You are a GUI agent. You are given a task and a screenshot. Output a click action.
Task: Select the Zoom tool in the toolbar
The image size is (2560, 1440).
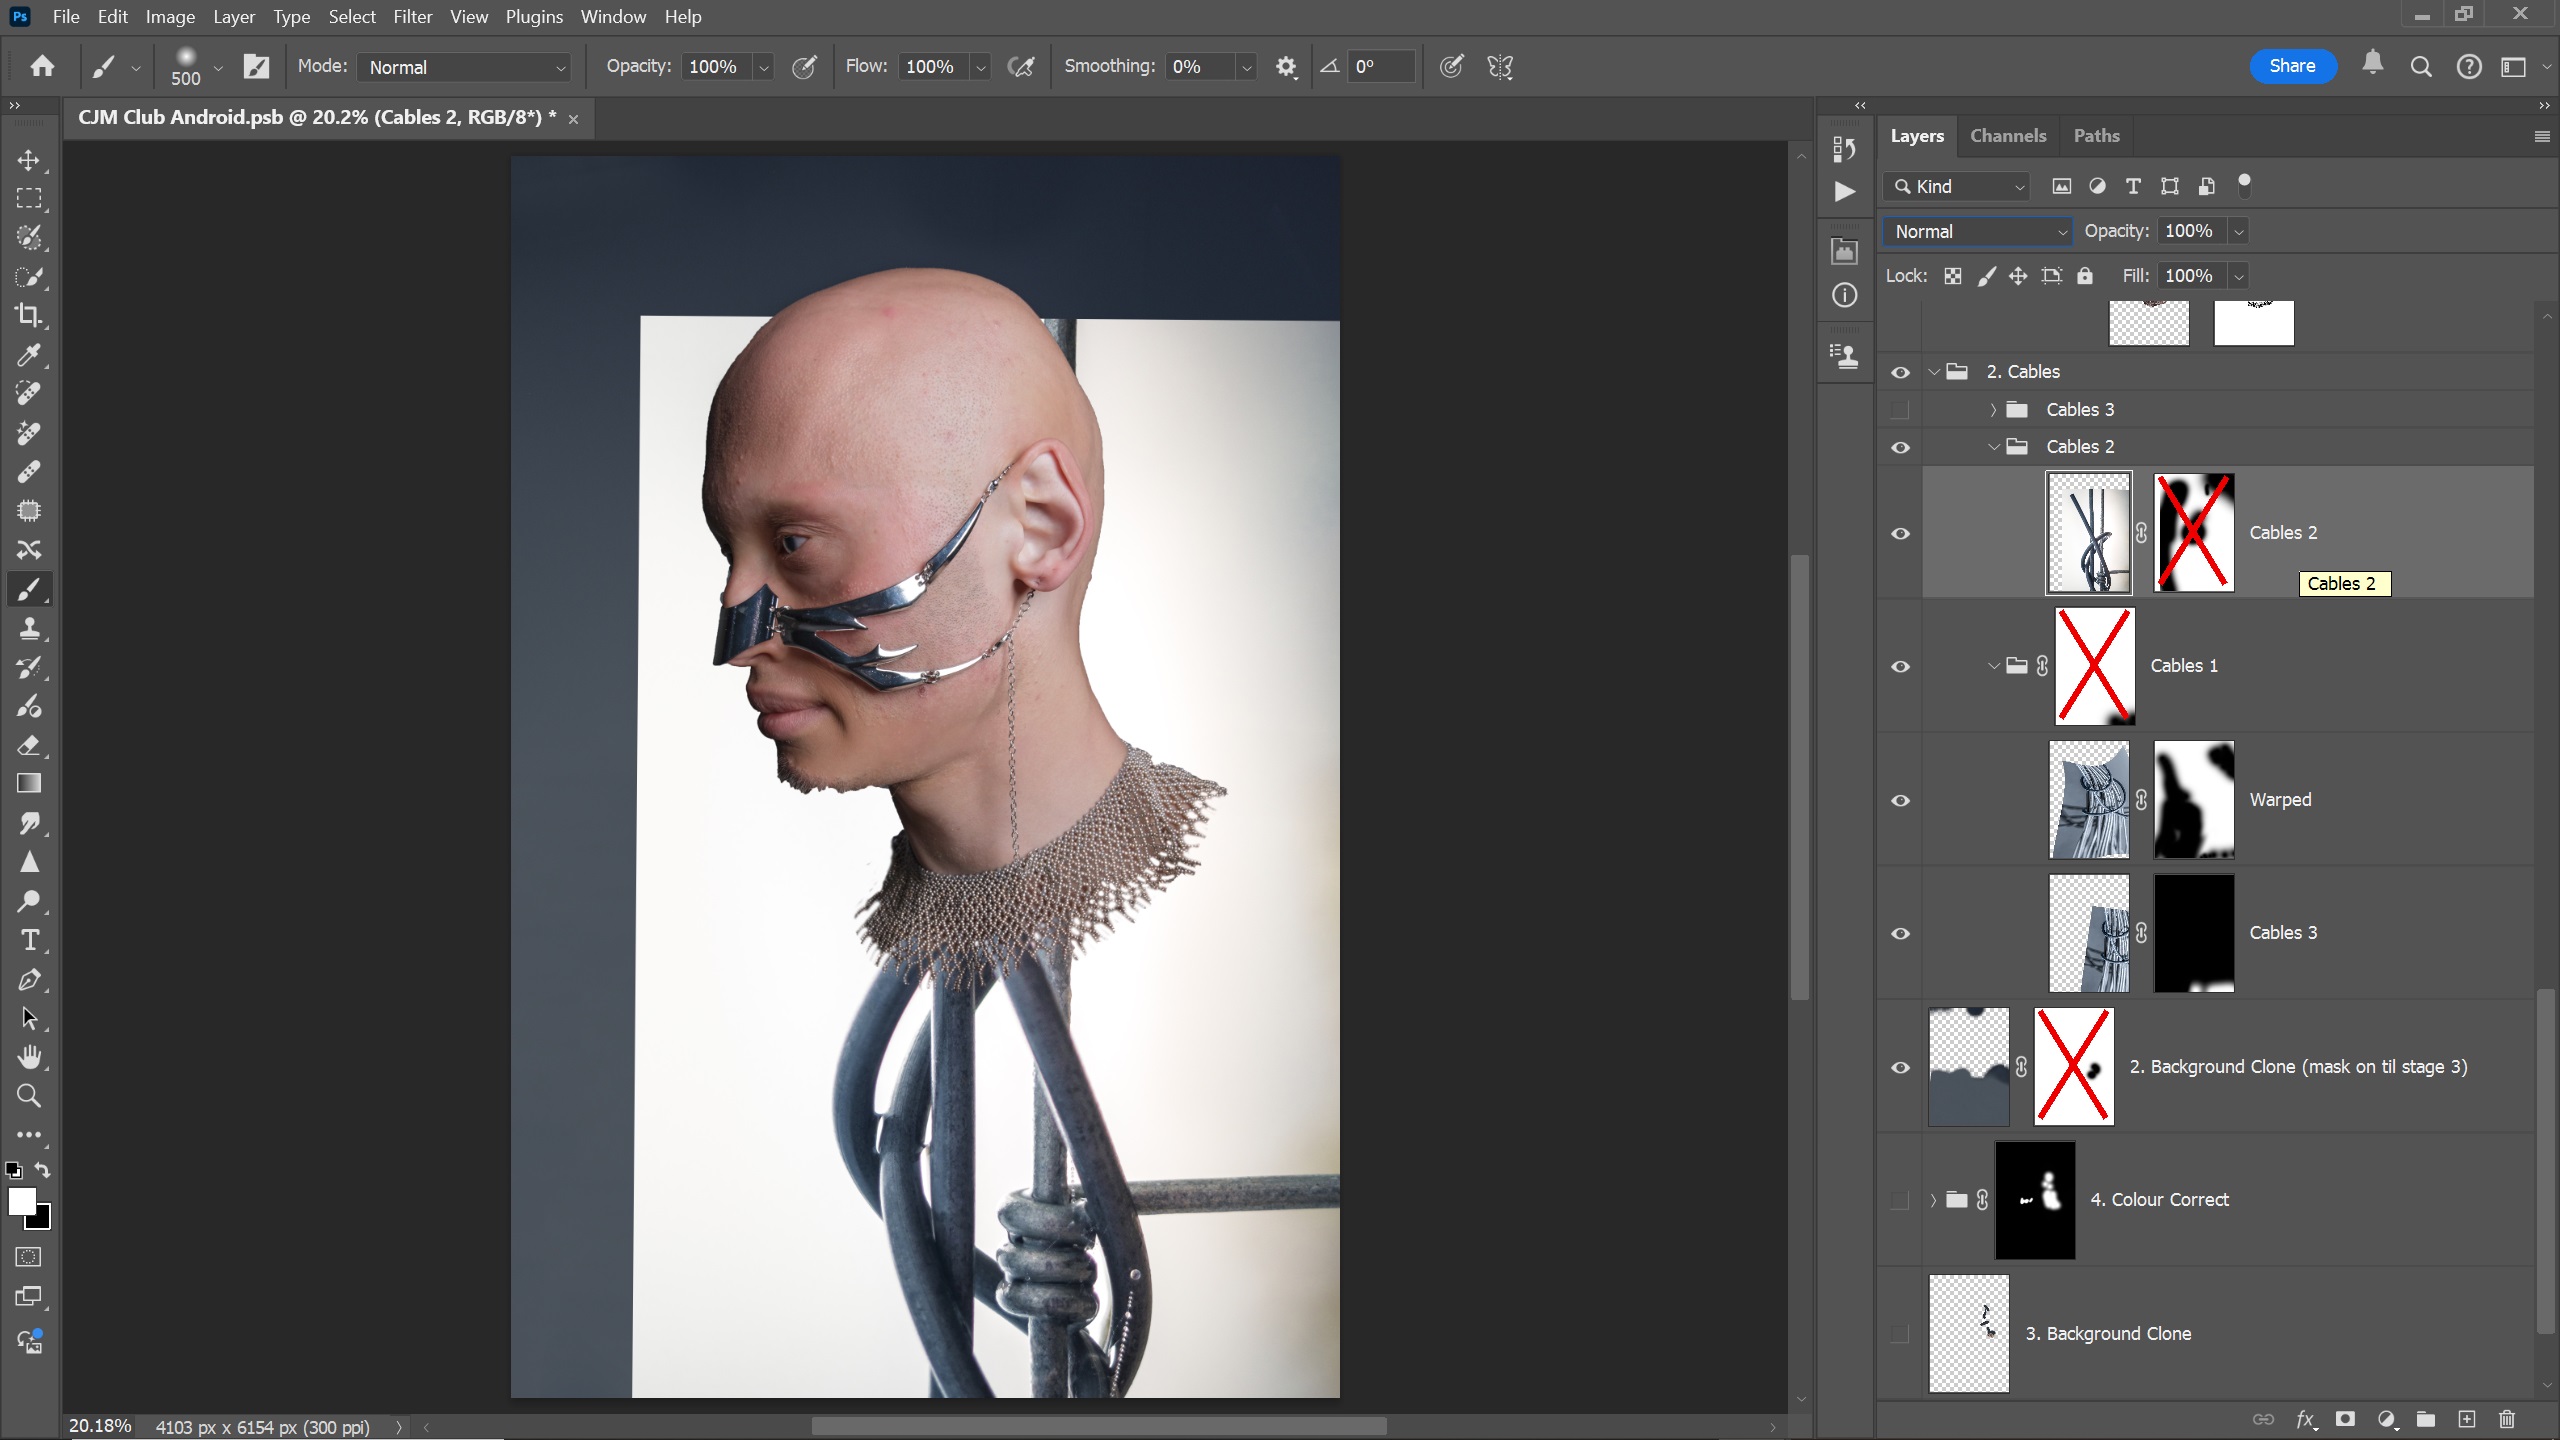(x=29, y=1097)
